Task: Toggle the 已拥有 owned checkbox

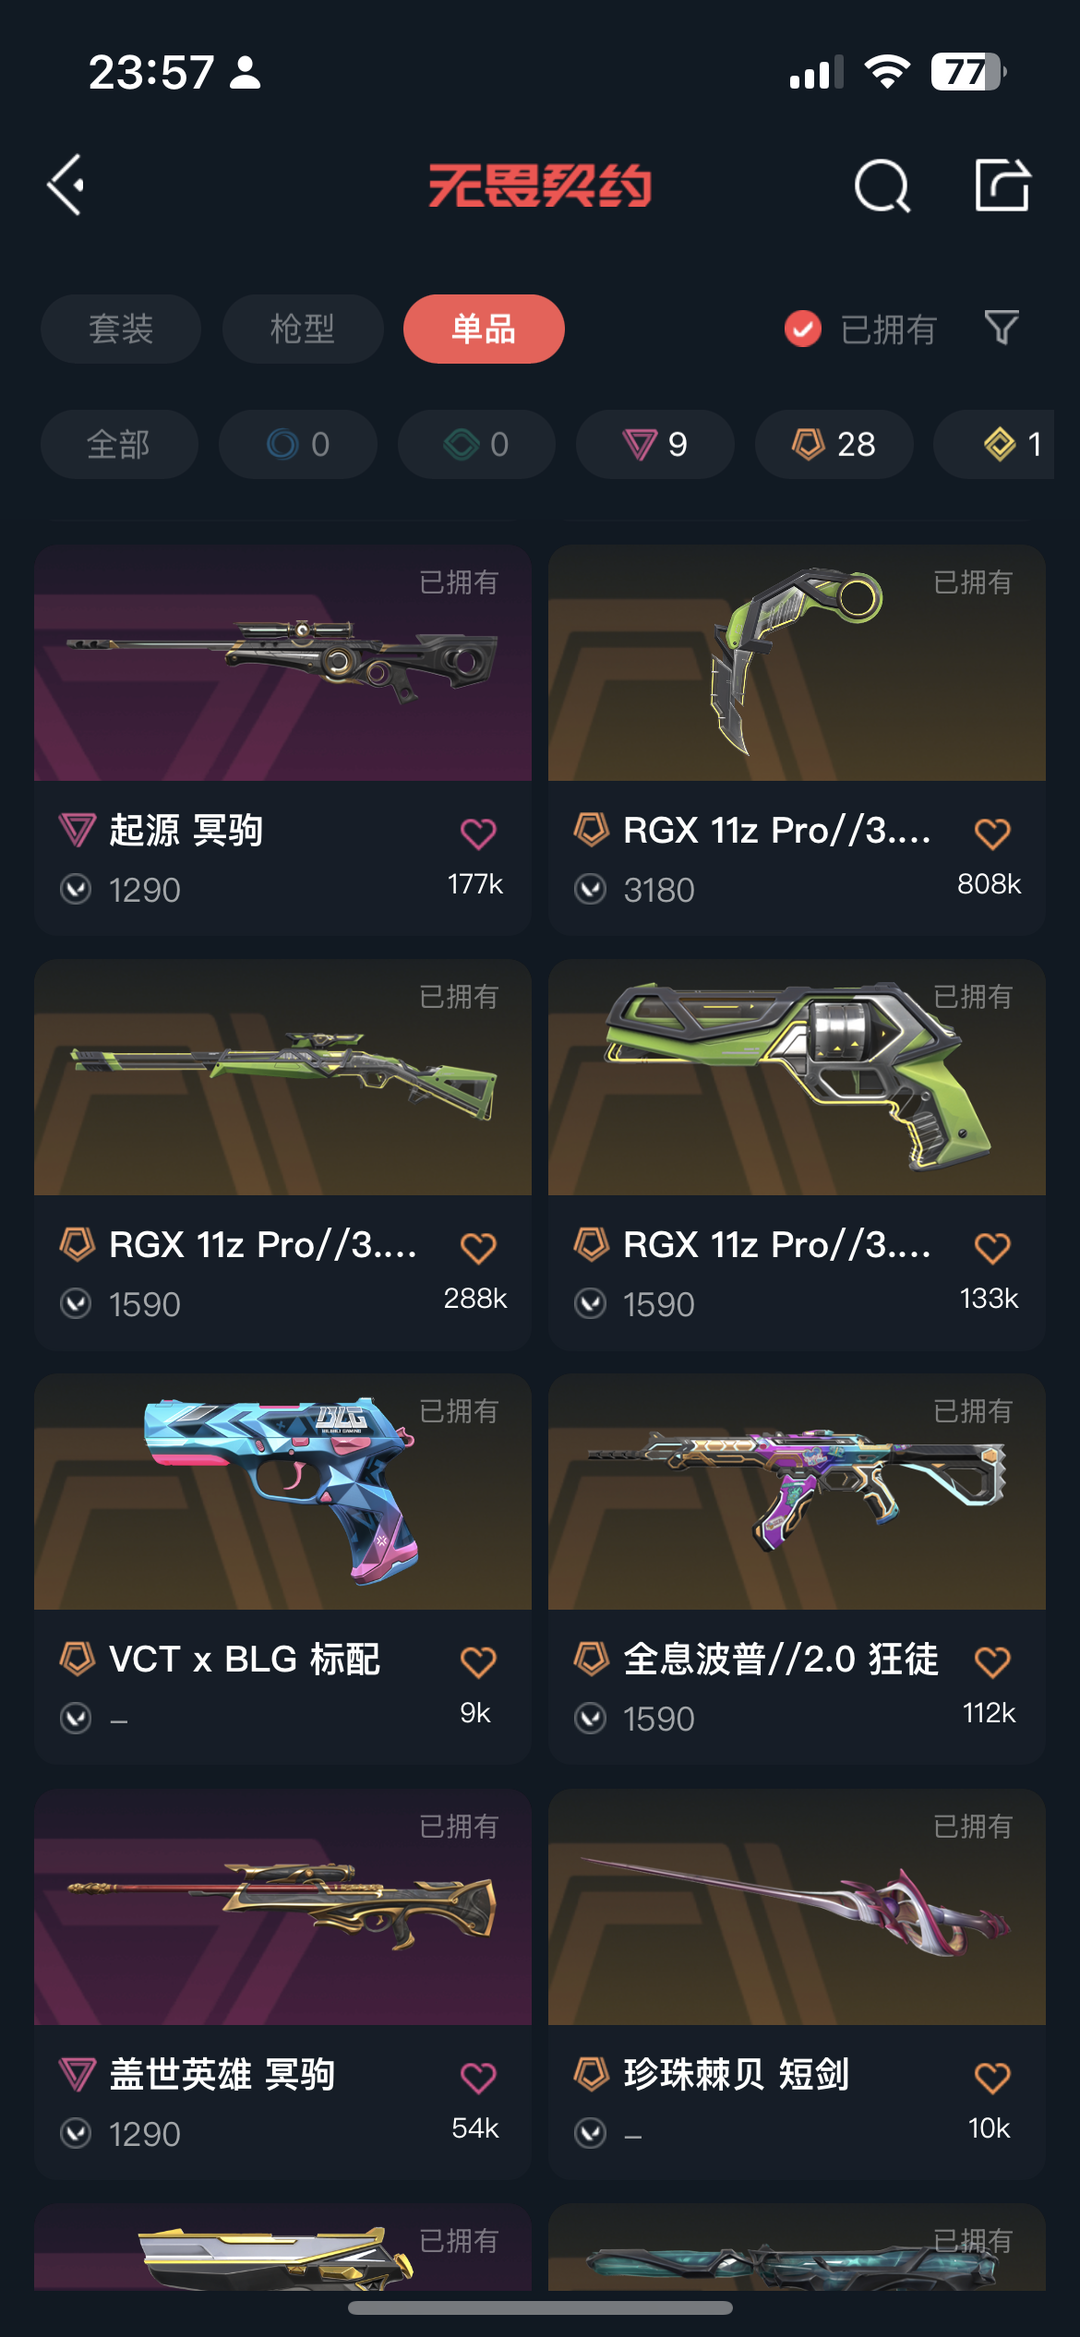Action: (803, 328)
